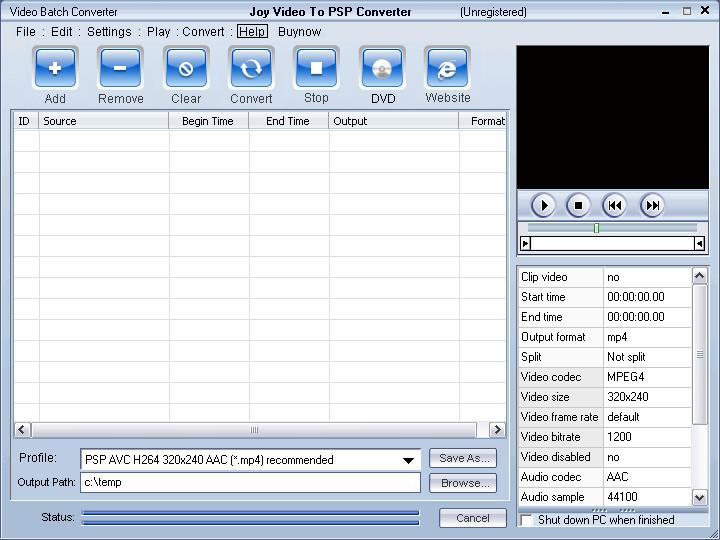Skip to previous in preview
The image size is (720, 540).
click(615, 205)
